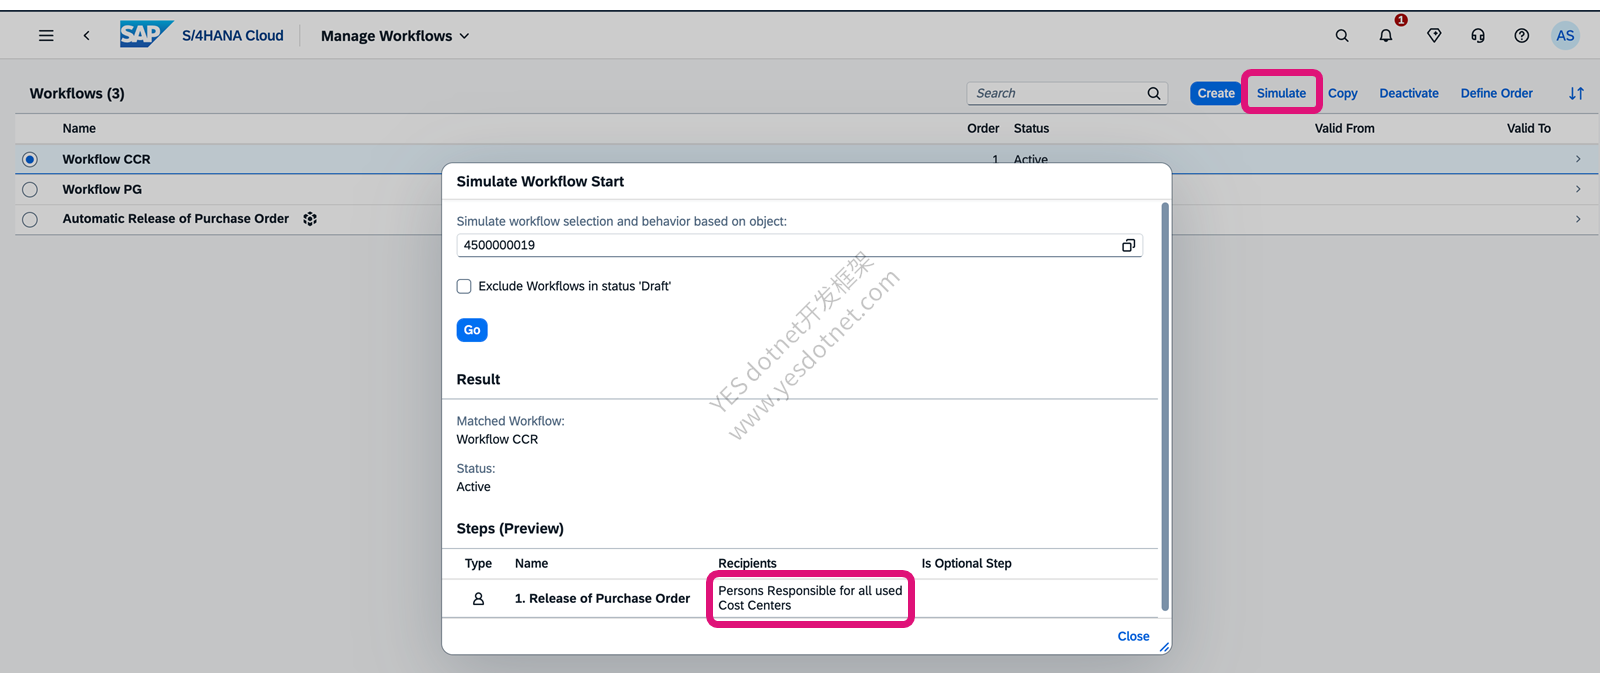This screenshot has width=1600, height=683.
Task: Open the headset support icon
Action: [x=1478, y=35]
